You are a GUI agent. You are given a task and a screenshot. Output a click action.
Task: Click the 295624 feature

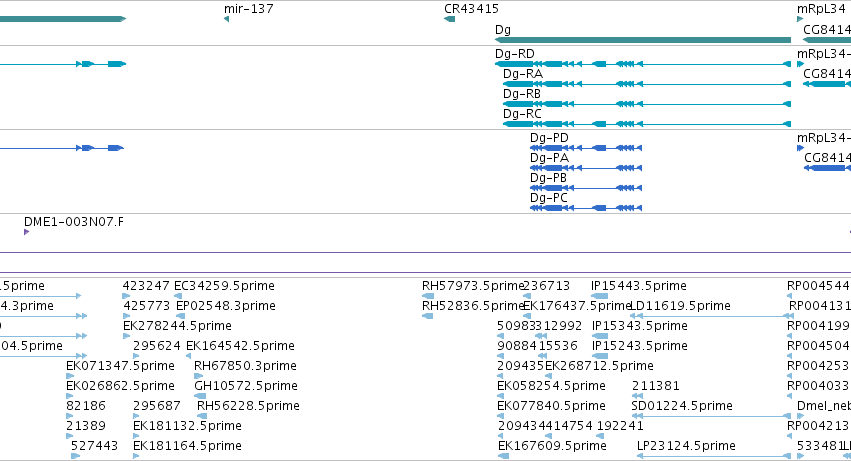pyautogui.click(x=136, y=356)
